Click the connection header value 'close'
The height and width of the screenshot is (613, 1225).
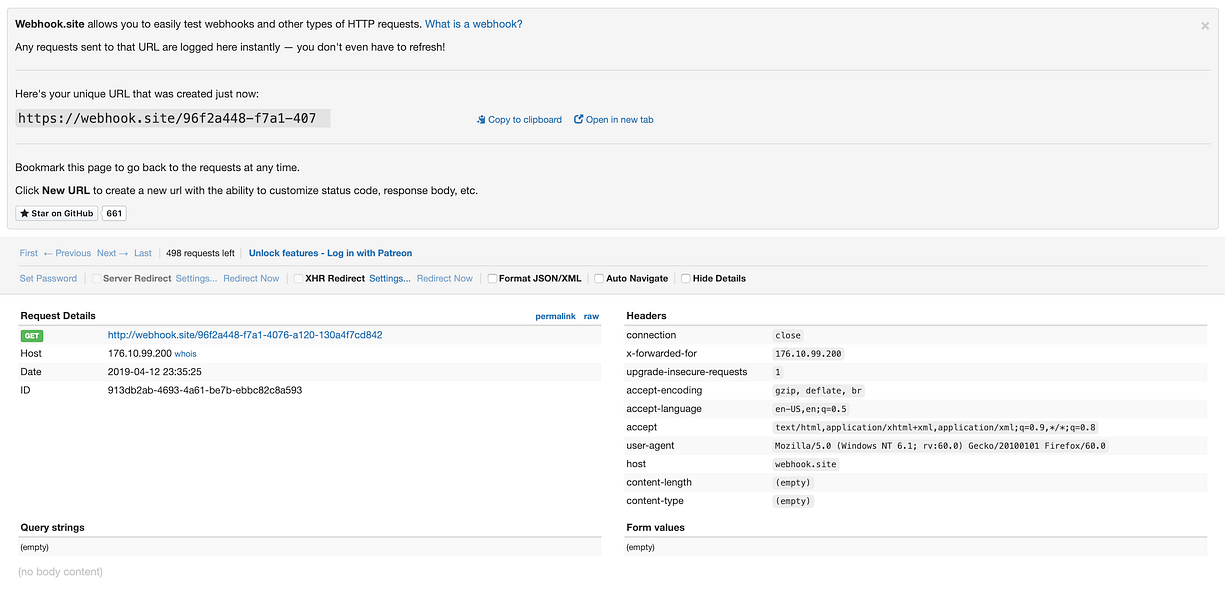[x=788, y=336]
